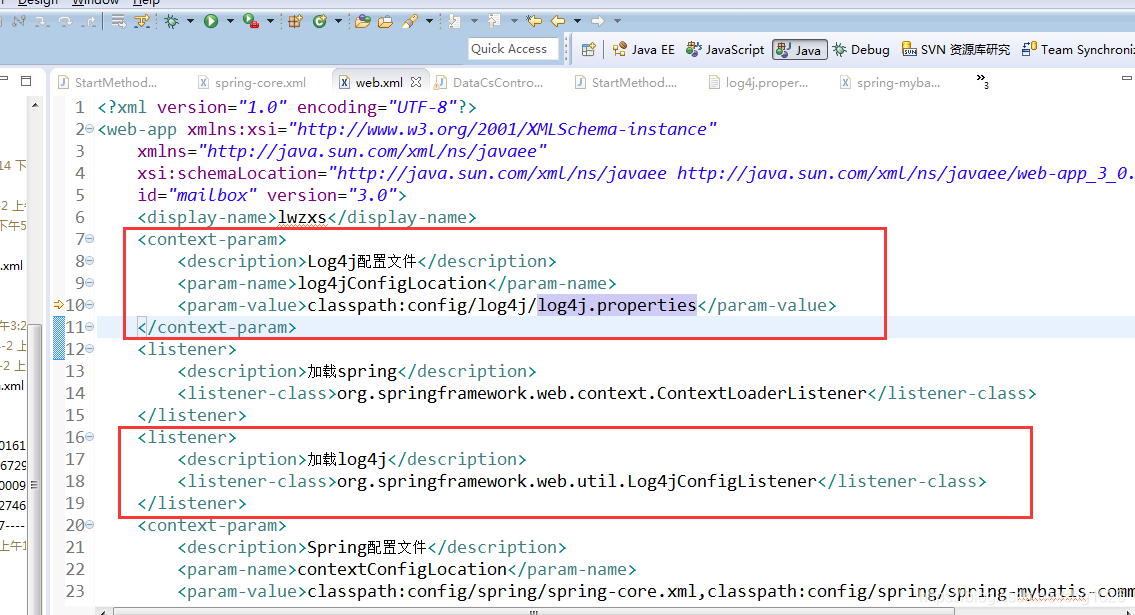This screenshot has width=1135, height=615.
Task: Collapse the web-app fold on line 2
Action: (90, 129)
